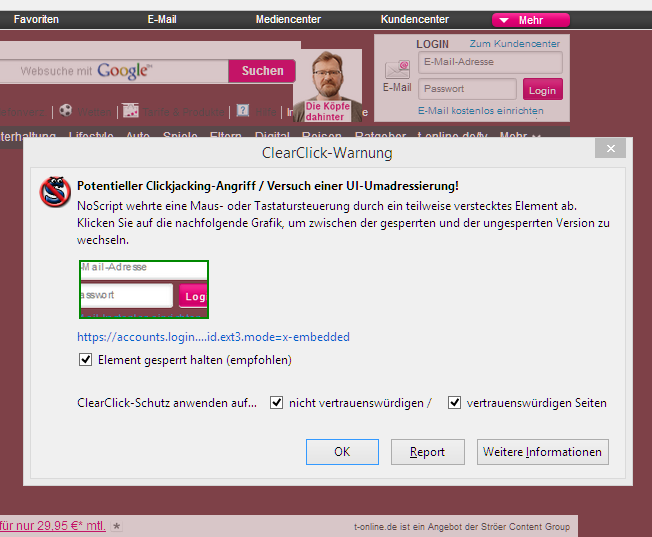Select the Lifestyle category tab

tap(91, 136)
